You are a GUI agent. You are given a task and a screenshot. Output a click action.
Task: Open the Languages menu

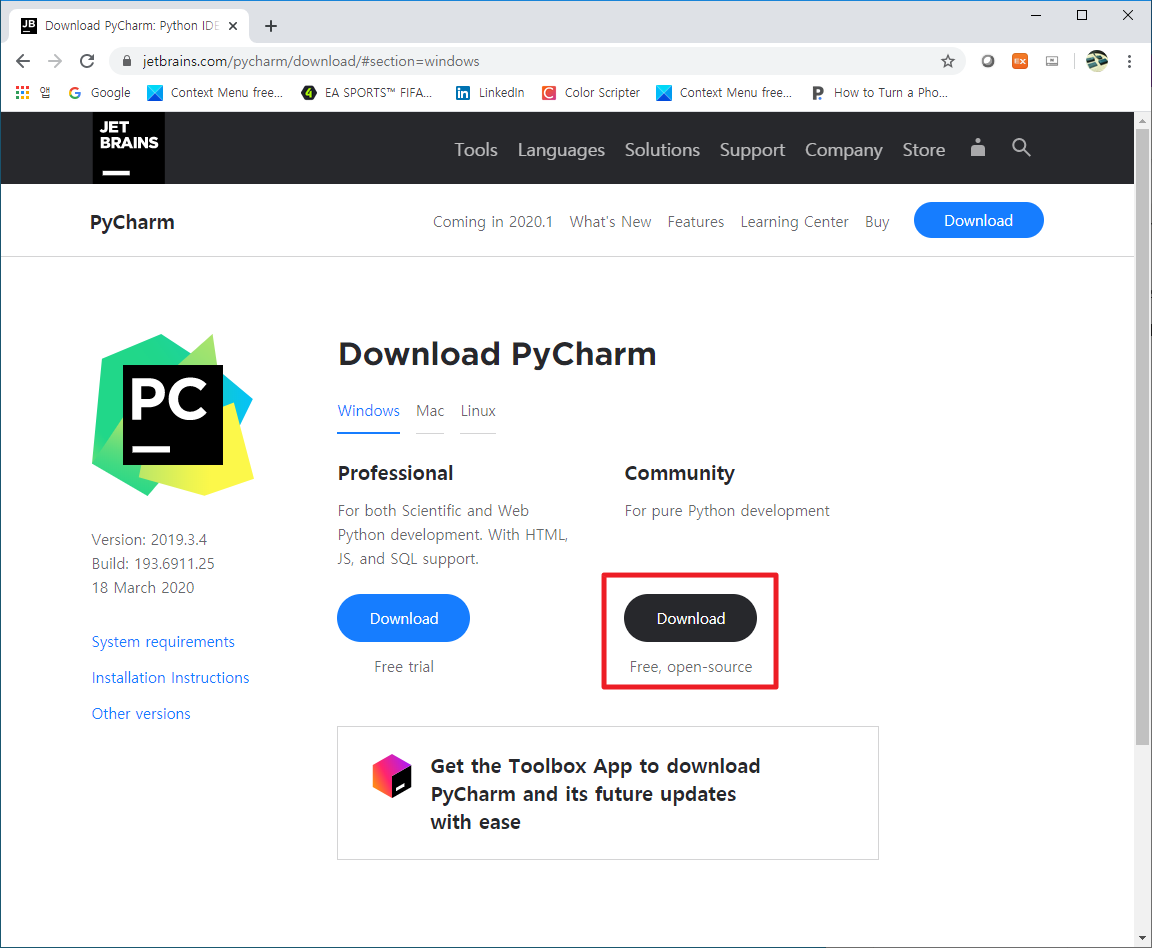click(x=561, y=149)
